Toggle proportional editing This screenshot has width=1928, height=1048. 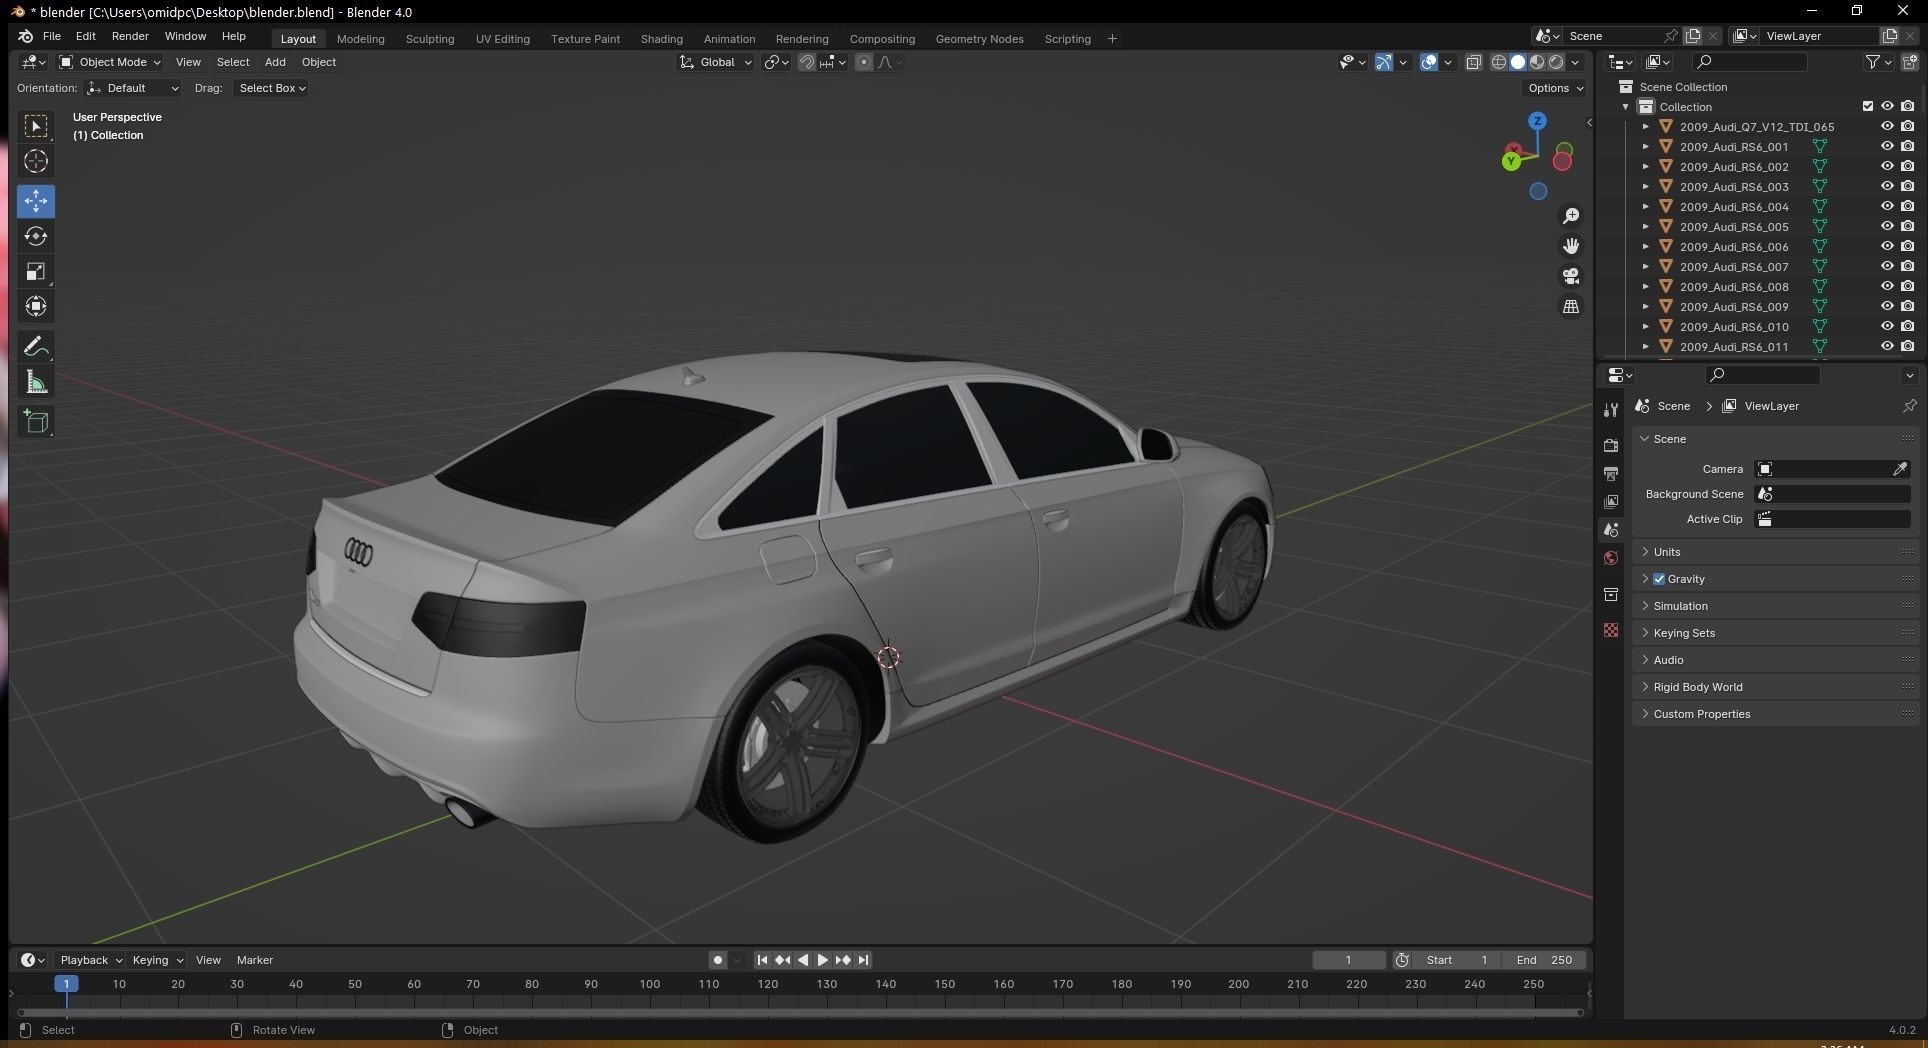[864, 62]
